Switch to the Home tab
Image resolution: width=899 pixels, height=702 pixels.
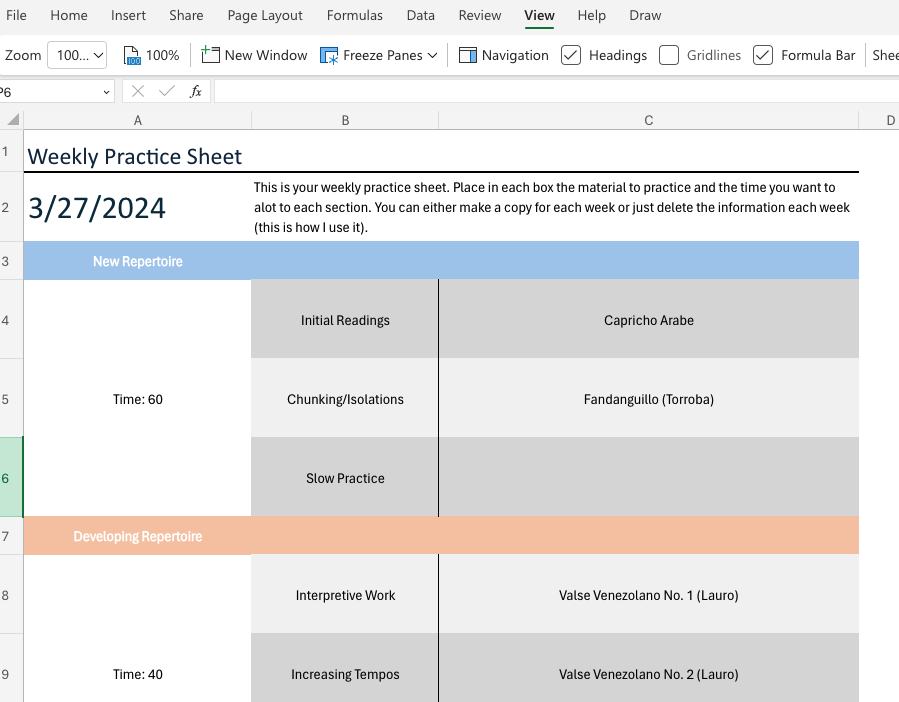pos(69,15)
